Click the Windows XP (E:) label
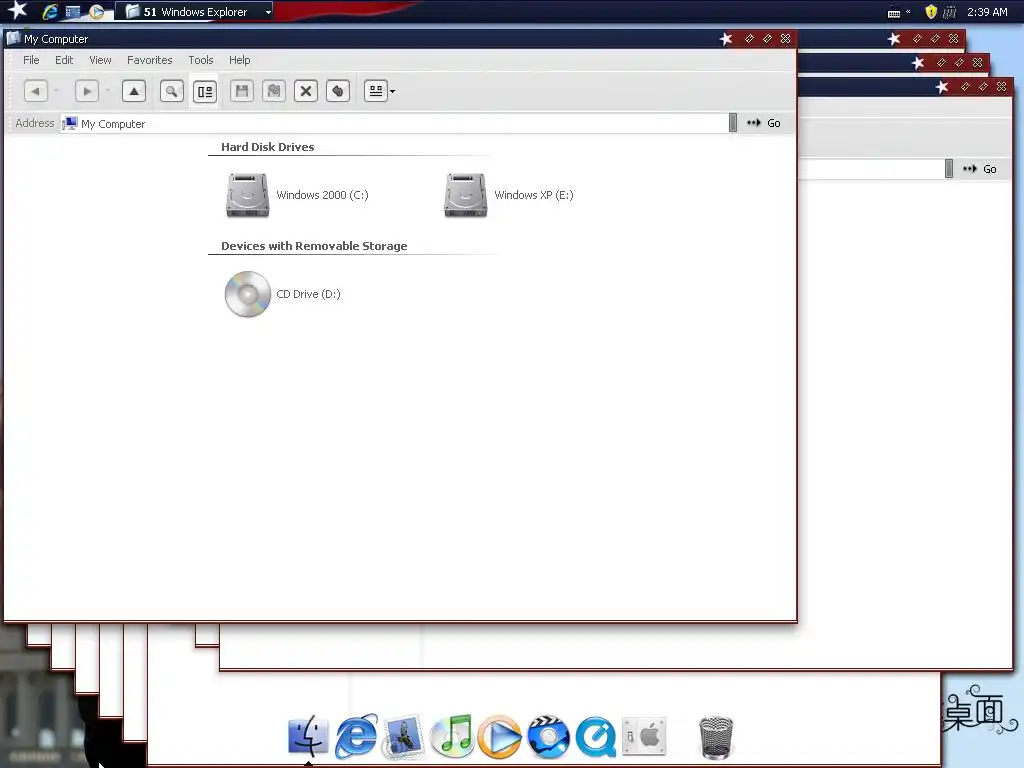The width and height of the screenshot is (1024, 768). pos(534,195)
